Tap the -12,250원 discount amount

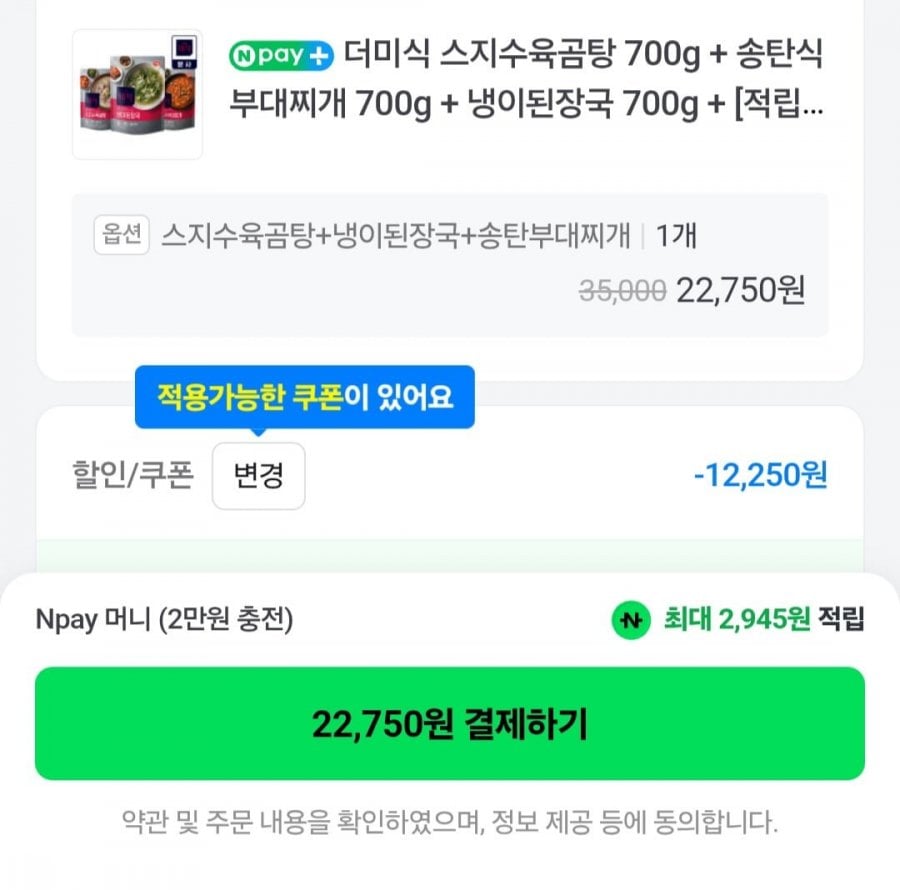(x=761, y=475)
